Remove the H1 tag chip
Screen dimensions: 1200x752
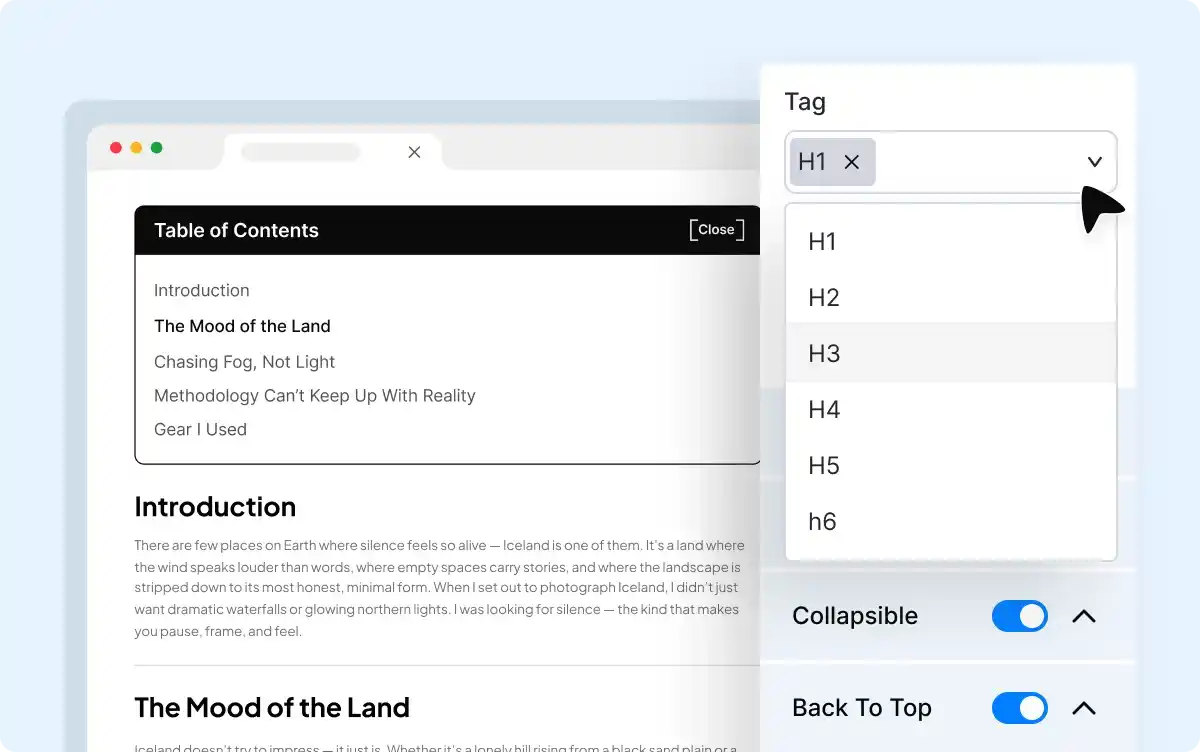click(852, 162)
